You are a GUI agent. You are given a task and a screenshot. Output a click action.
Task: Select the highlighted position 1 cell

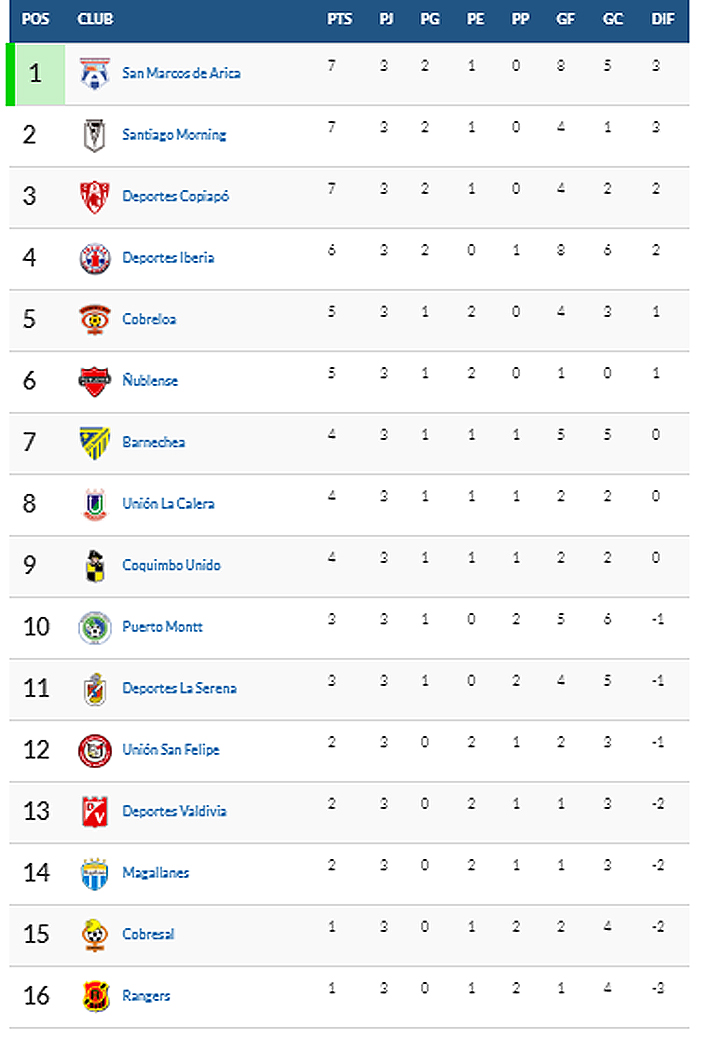pos(36,73)
